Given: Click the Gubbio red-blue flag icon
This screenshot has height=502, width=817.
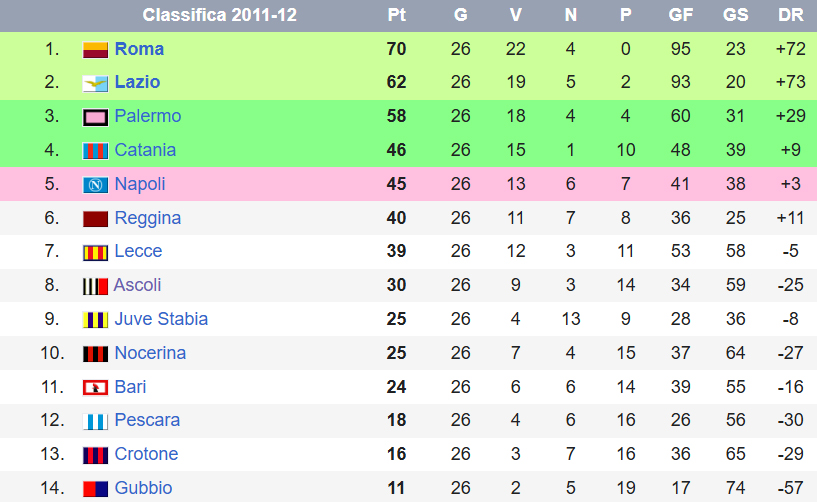Looking at the screenshot, I should (x=95, y=489).
